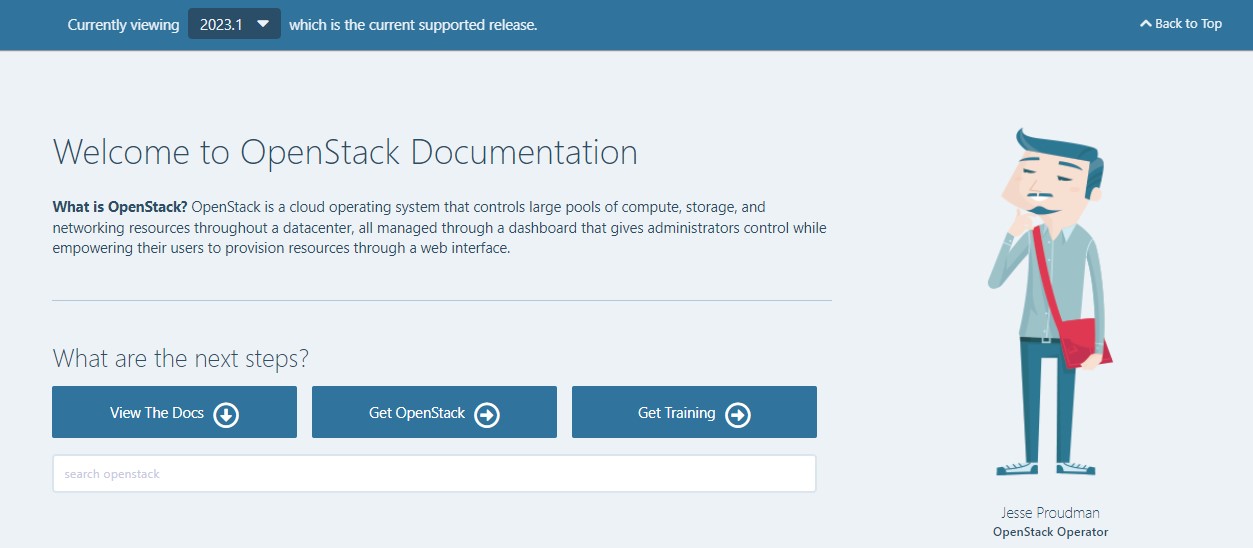Click the Back to Top link
This screenshot has height=548, width=1253.
(x=1181, y=24)
